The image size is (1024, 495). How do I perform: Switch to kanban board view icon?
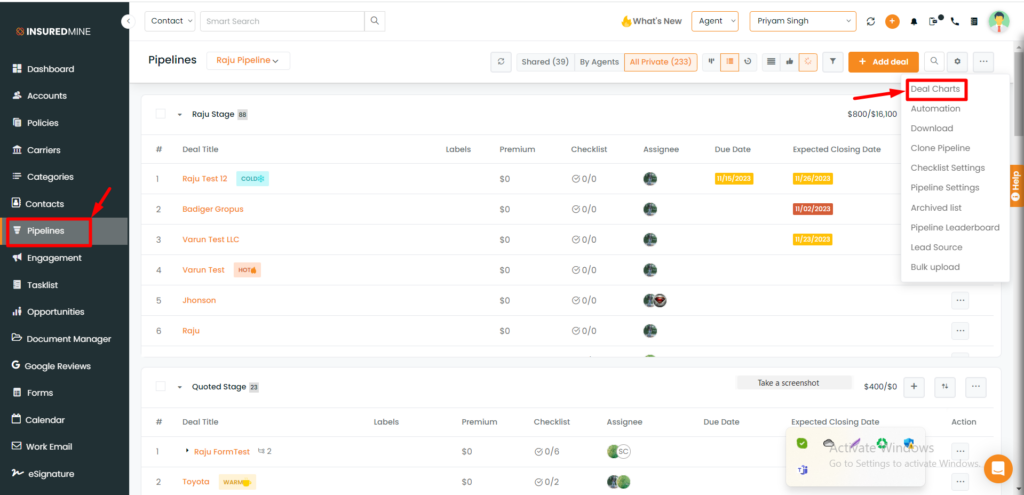(711, 61)
